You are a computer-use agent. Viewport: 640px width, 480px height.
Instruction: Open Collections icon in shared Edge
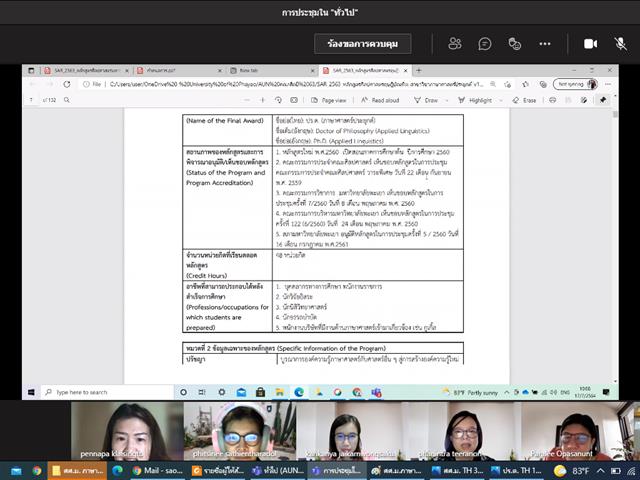pyautogui.click(x=543, y=84)
